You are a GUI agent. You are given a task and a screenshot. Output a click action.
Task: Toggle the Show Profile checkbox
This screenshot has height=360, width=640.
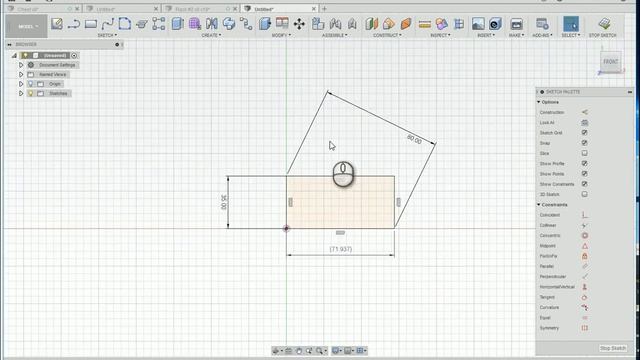coord(584,163)
